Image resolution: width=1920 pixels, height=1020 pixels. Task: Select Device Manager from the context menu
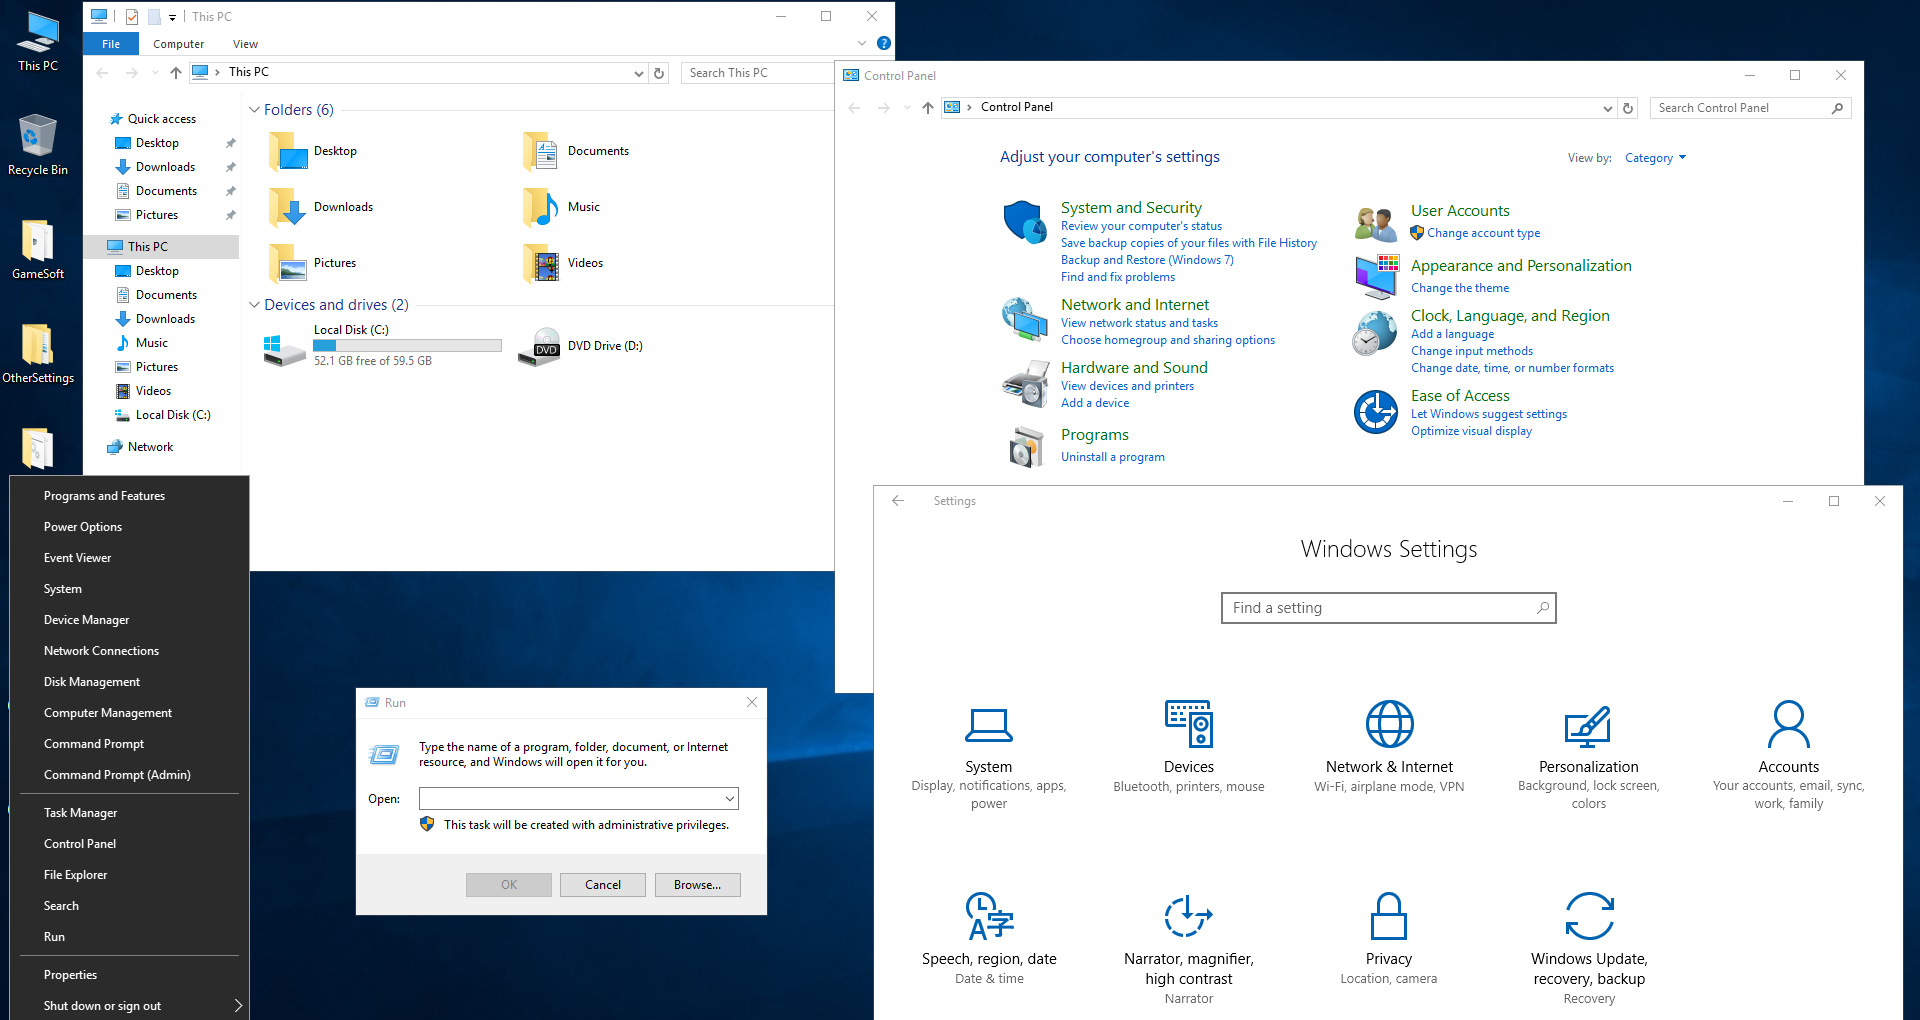87,620
